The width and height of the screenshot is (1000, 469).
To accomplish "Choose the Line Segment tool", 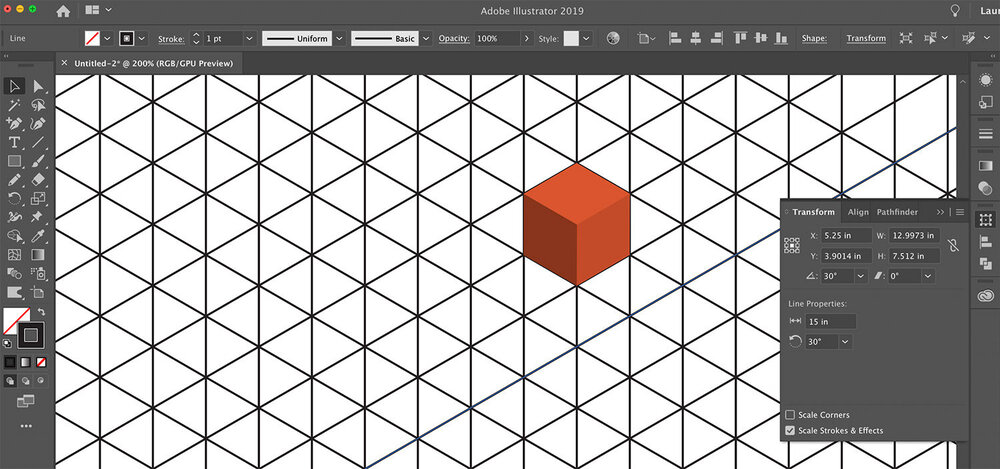I will pyautogui.click(x=38, y=142).
